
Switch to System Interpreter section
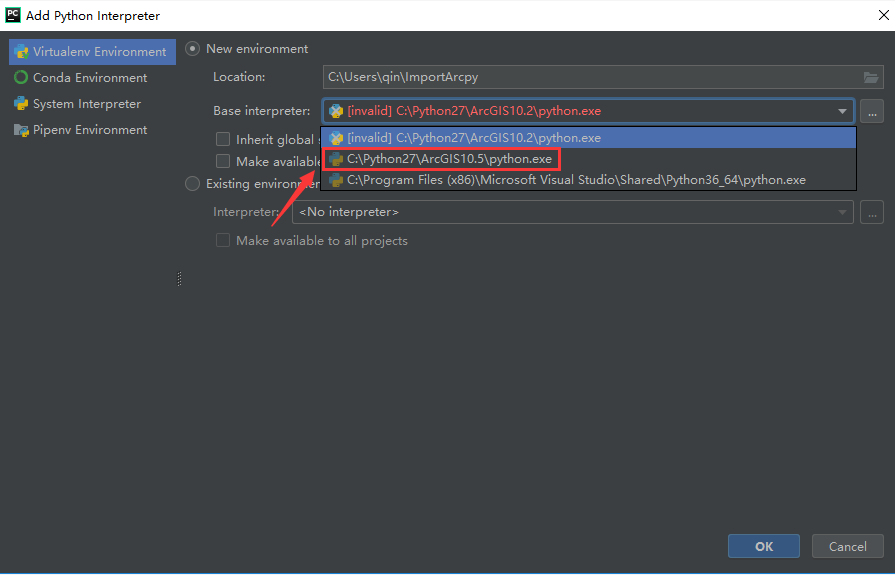pos(86,104)
